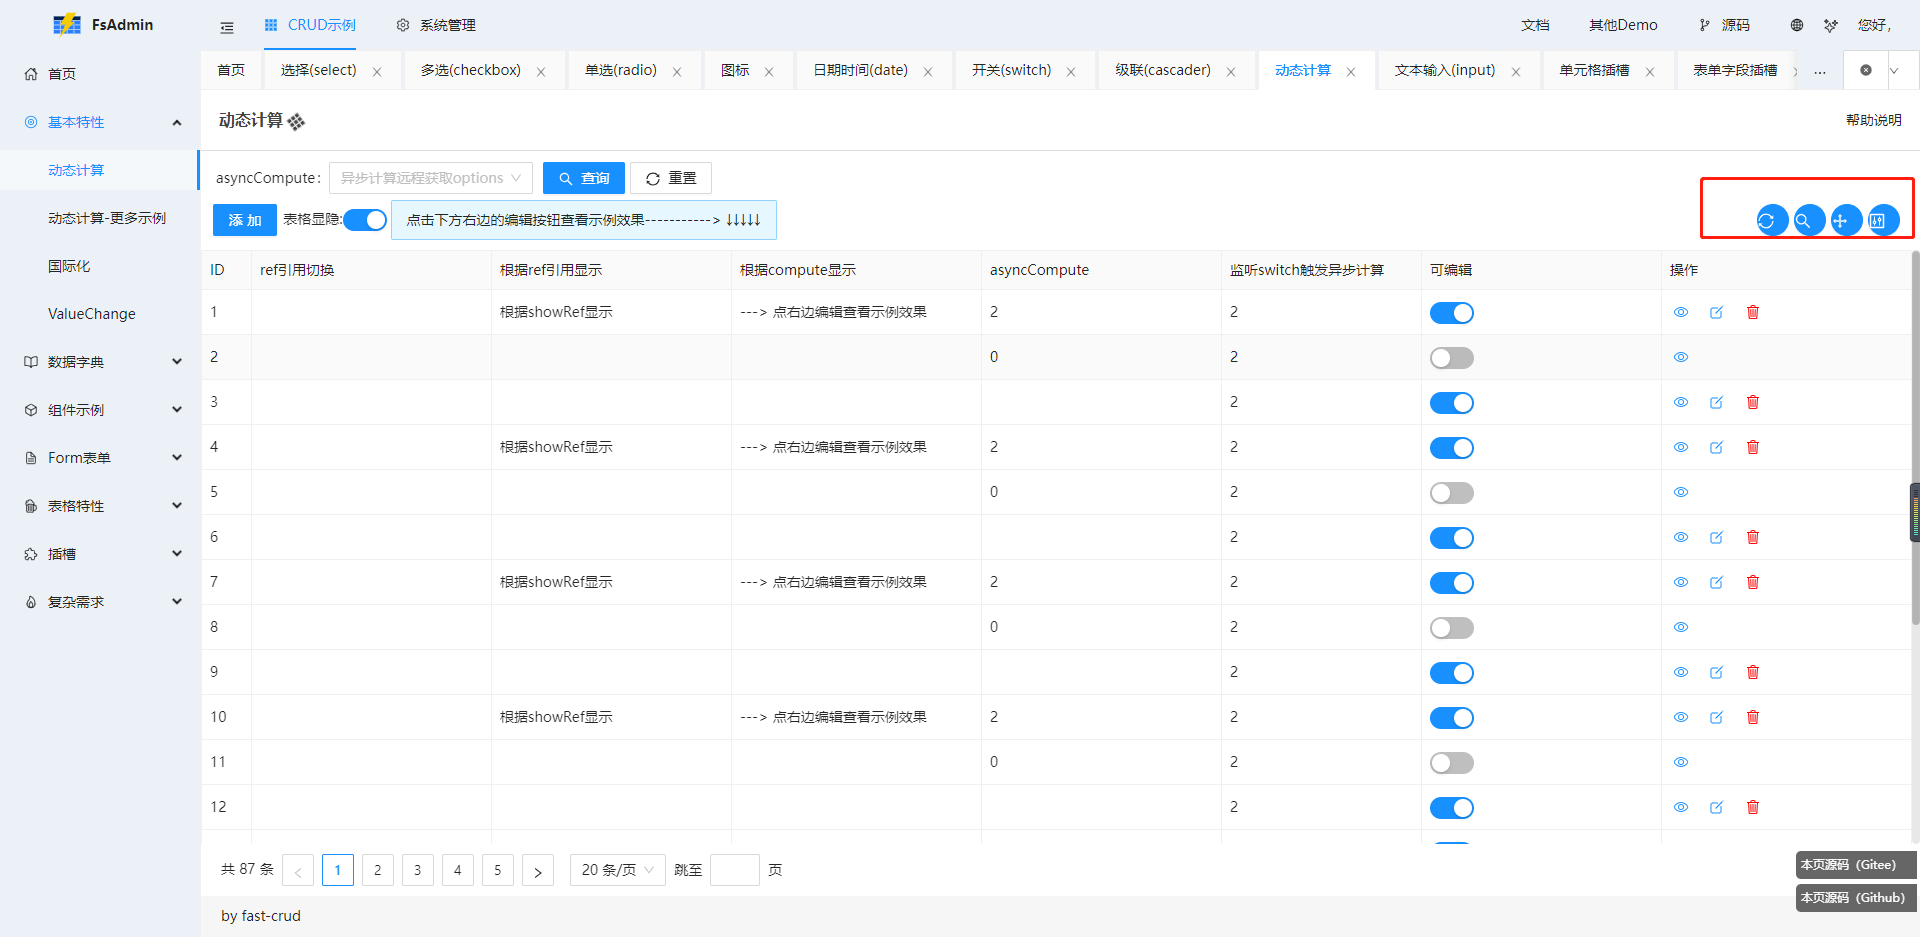Expand the Form表单 sidebar group
Image resolution: width=1920 pixels, height=937 pixels.
(x=100, y=458)
